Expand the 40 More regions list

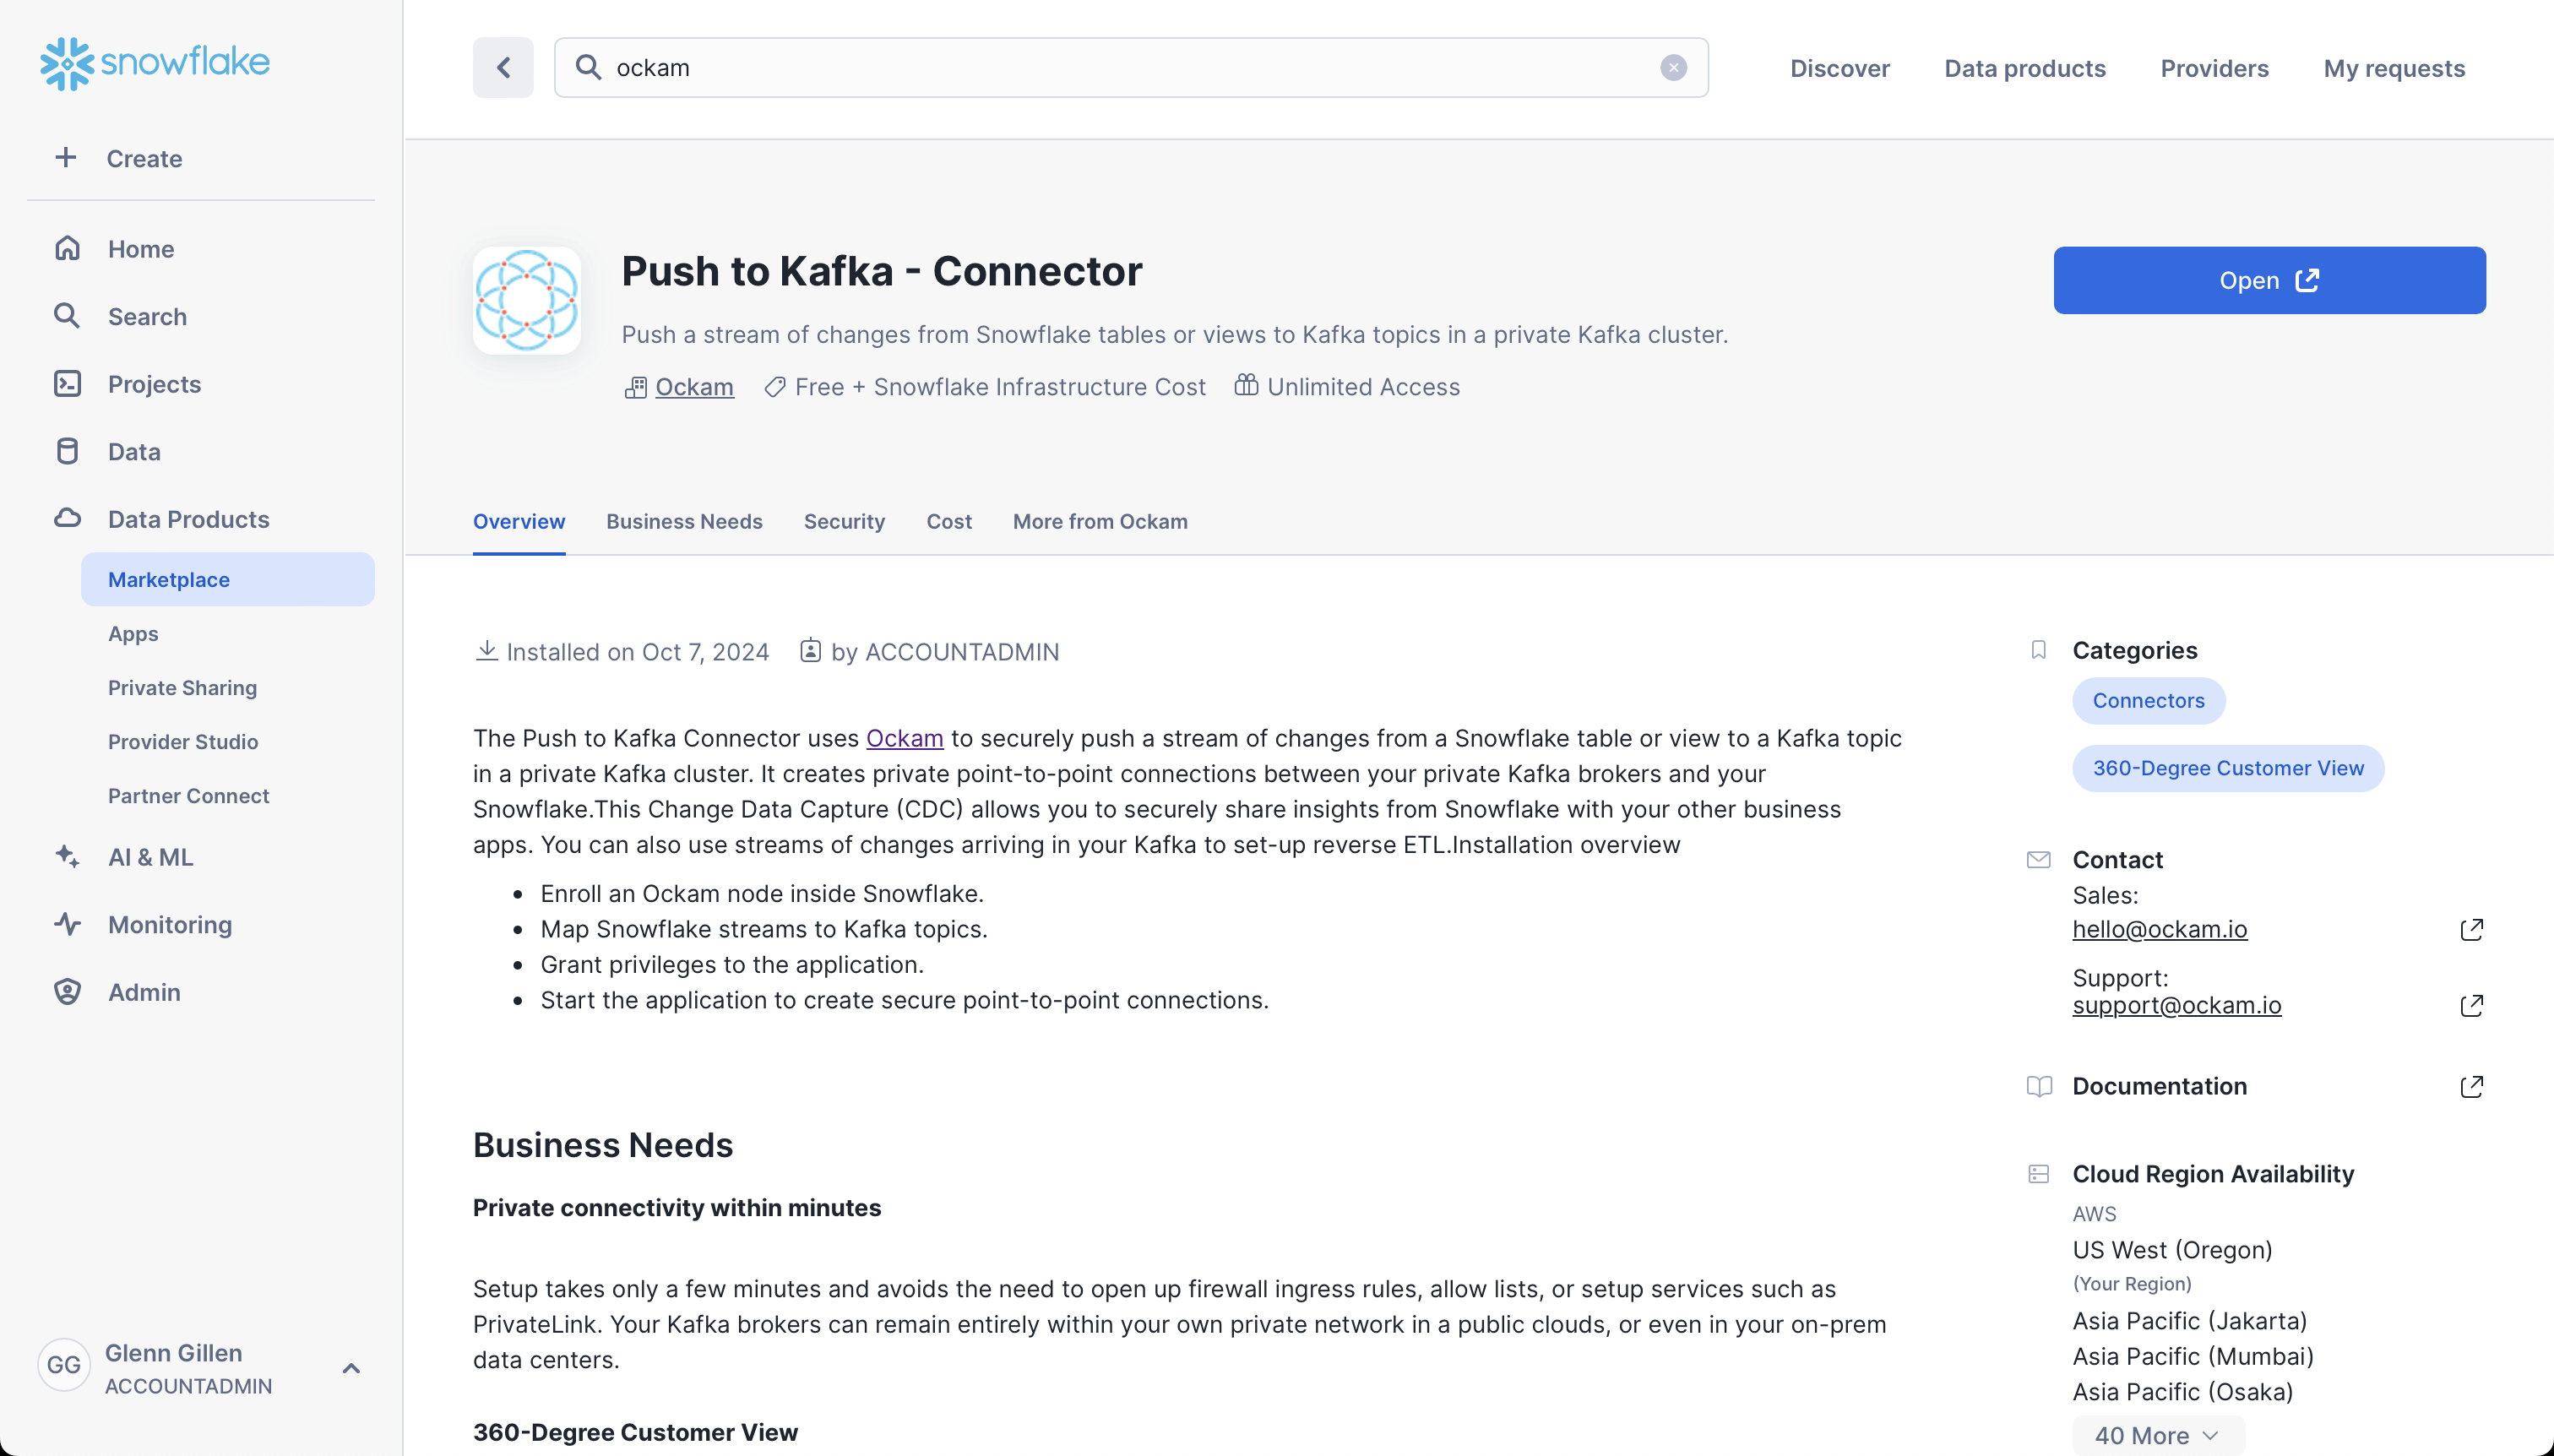click(x=2157, y=1436)
